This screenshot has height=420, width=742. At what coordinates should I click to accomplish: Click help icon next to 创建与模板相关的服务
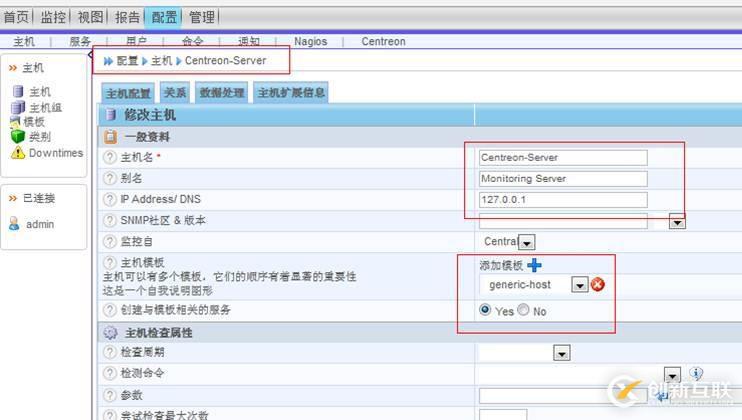tap(110, 310)
